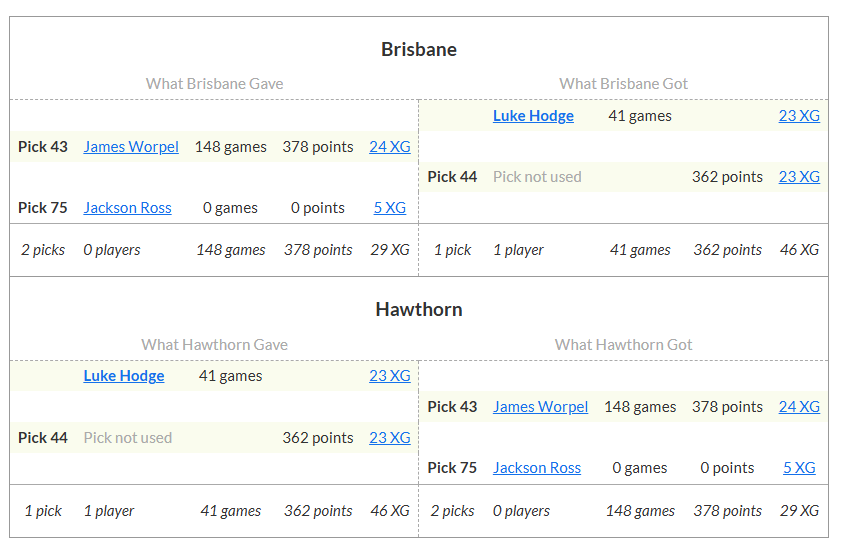This screenshot has width=850, height=557.
Task: Open 23 XG link for Pick 44, Brisbane Got
Action: 799,177
